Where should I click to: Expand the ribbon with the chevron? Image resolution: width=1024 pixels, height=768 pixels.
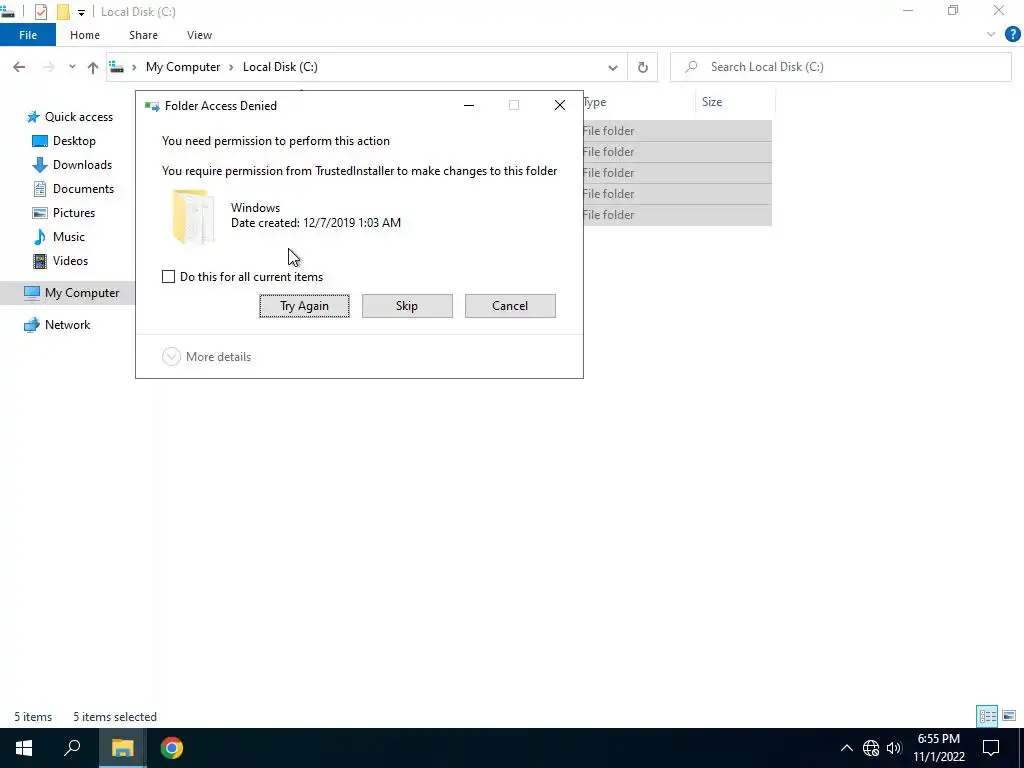[991, 35]
